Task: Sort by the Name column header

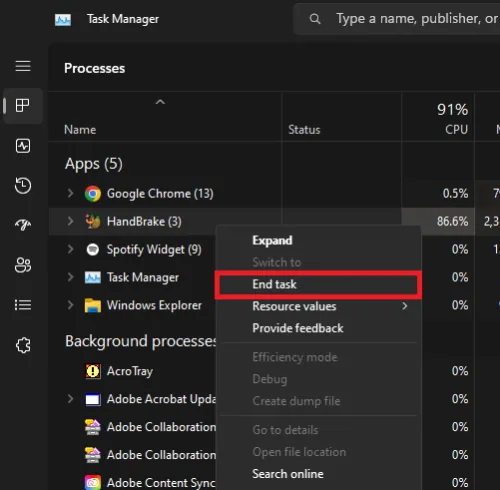Action: pyautogui.click(x=80, y=130)
